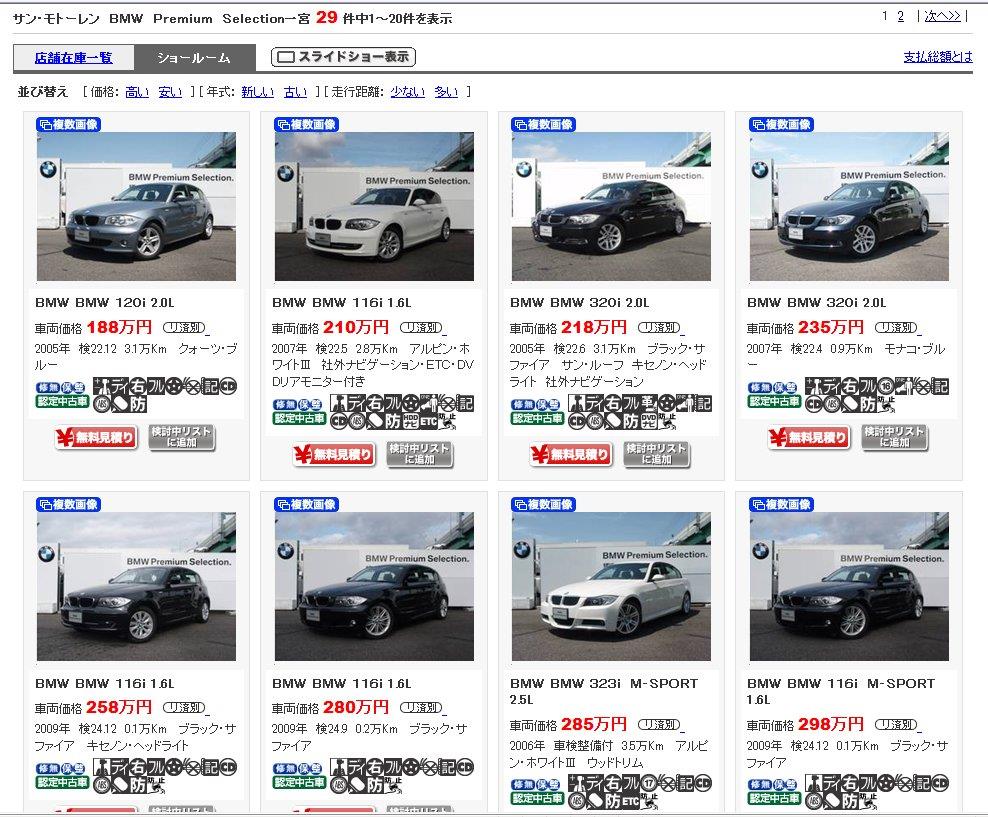Click the 複数画像 badge on the 298万円 116i M-SPORT card
The height and width of the screenshot is (817, 988).
point(781,505)
